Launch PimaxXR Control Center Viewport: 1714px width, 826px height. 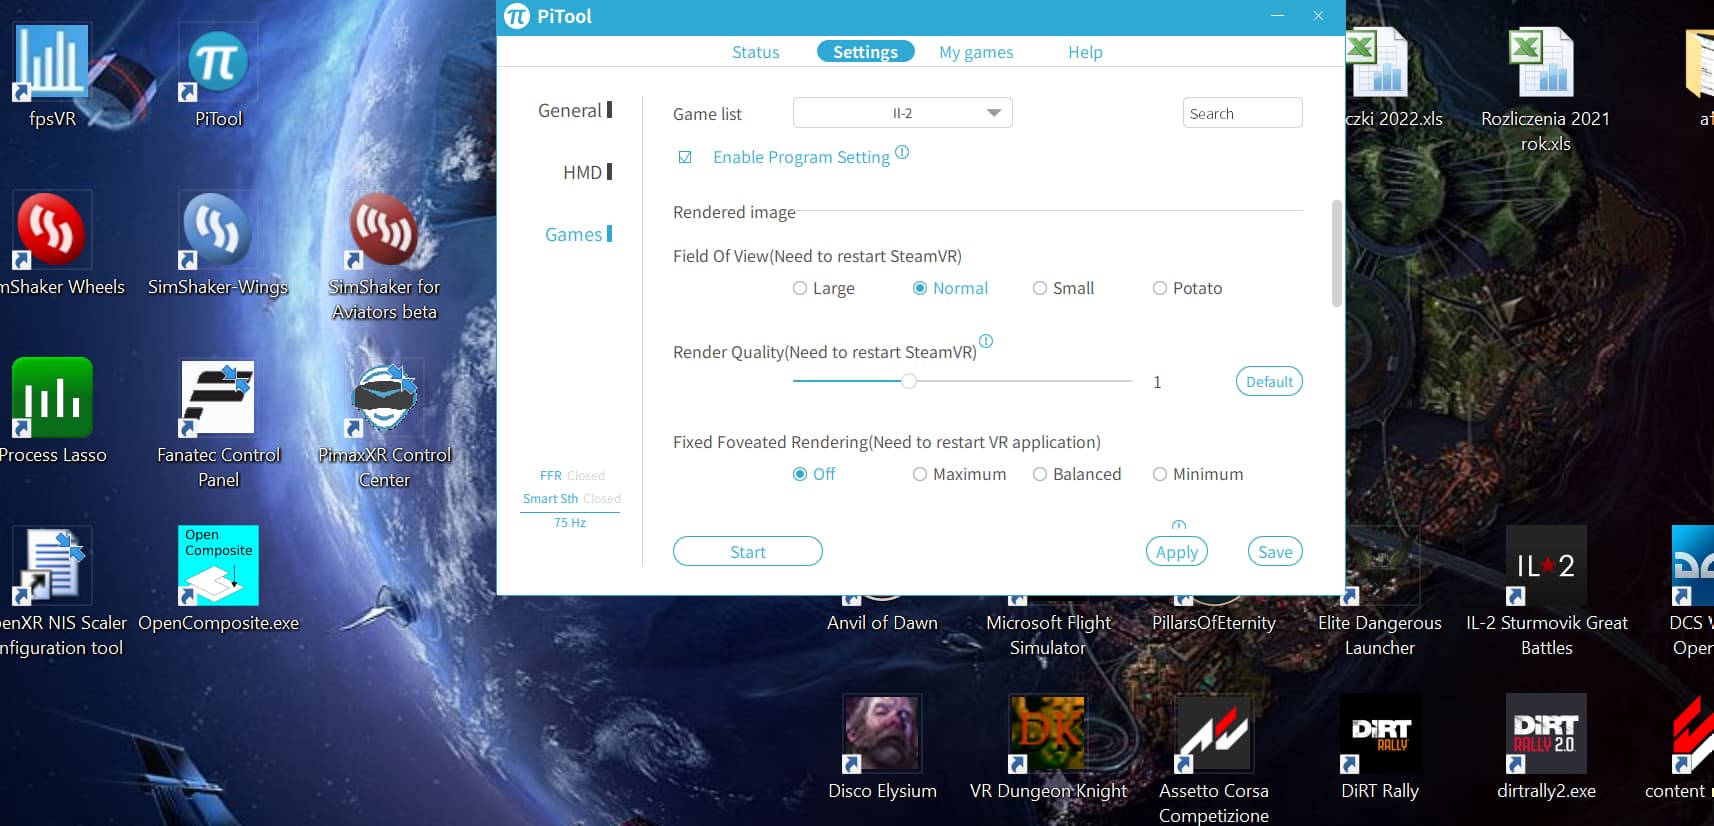pyautogui.click(x=384, y=400)
